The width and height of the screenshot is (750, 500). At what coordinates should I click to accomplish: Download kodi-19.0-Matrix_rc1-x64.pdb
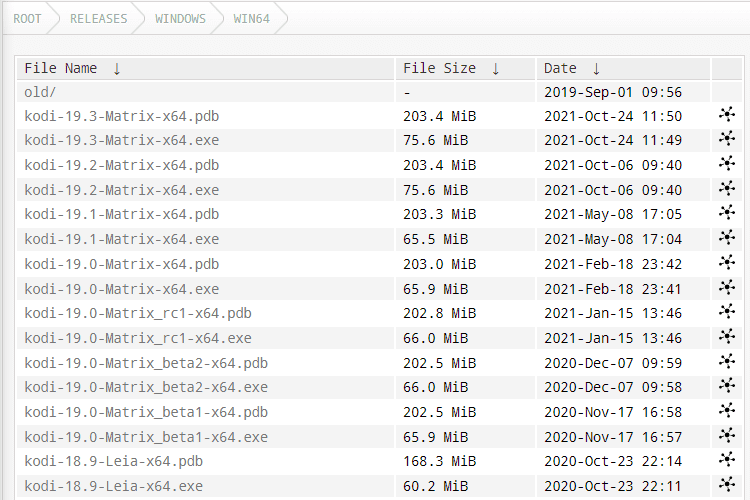pos(138,313)
